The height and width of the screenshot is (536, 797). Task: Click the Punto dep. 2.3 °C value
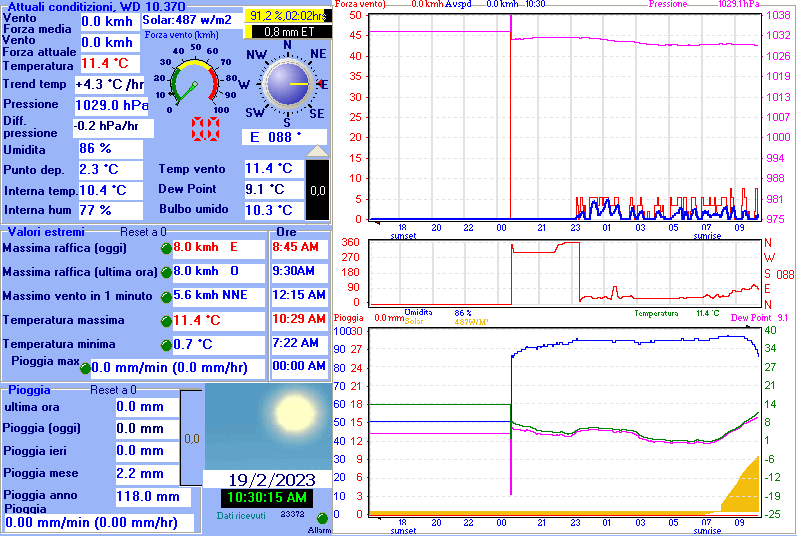tap(110, 170)
